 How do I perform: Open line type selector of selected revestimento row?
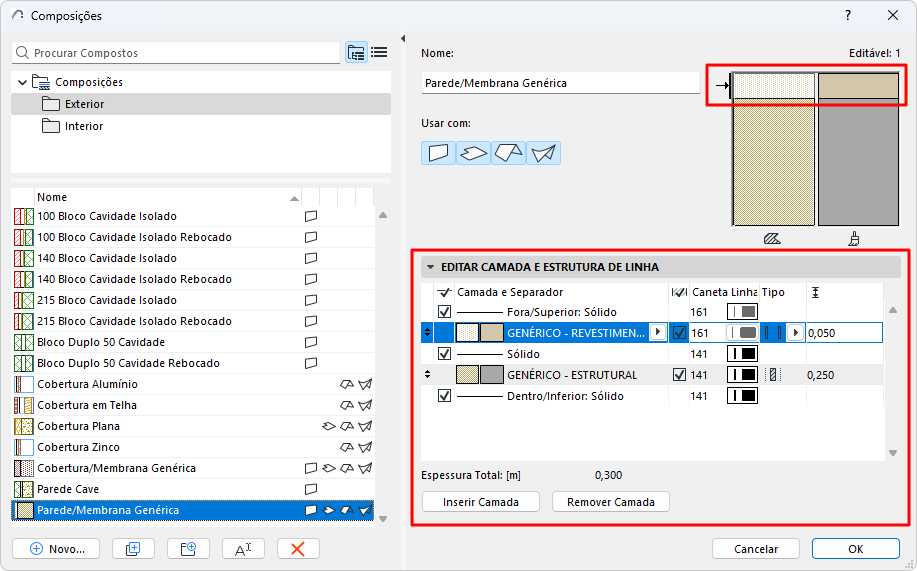742,333
